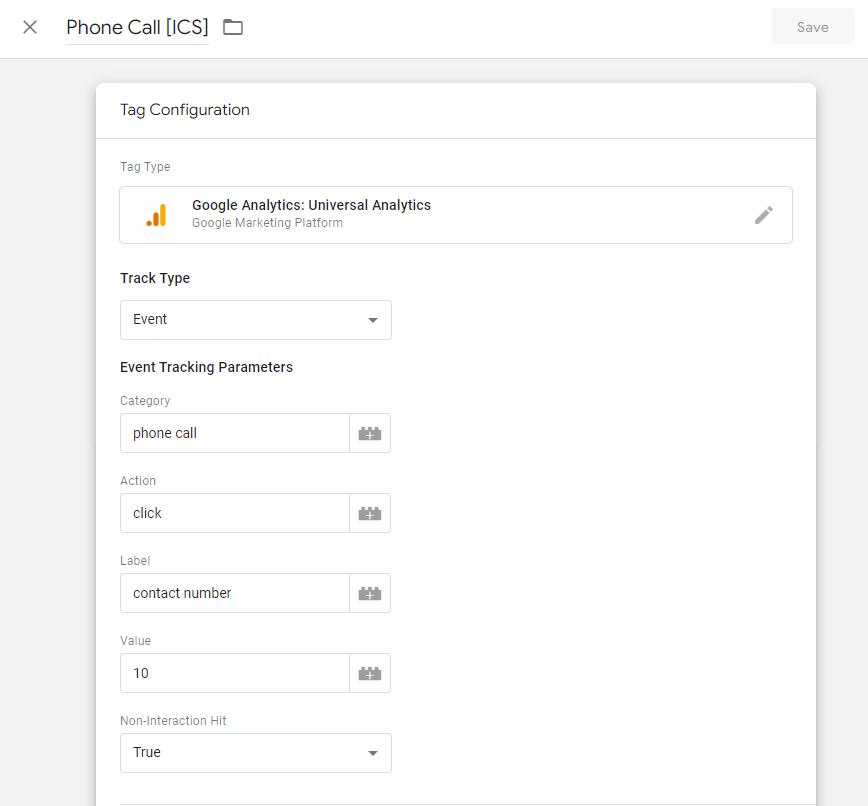
Task: Click the Value field containing 10
Action: pos(235,673)
